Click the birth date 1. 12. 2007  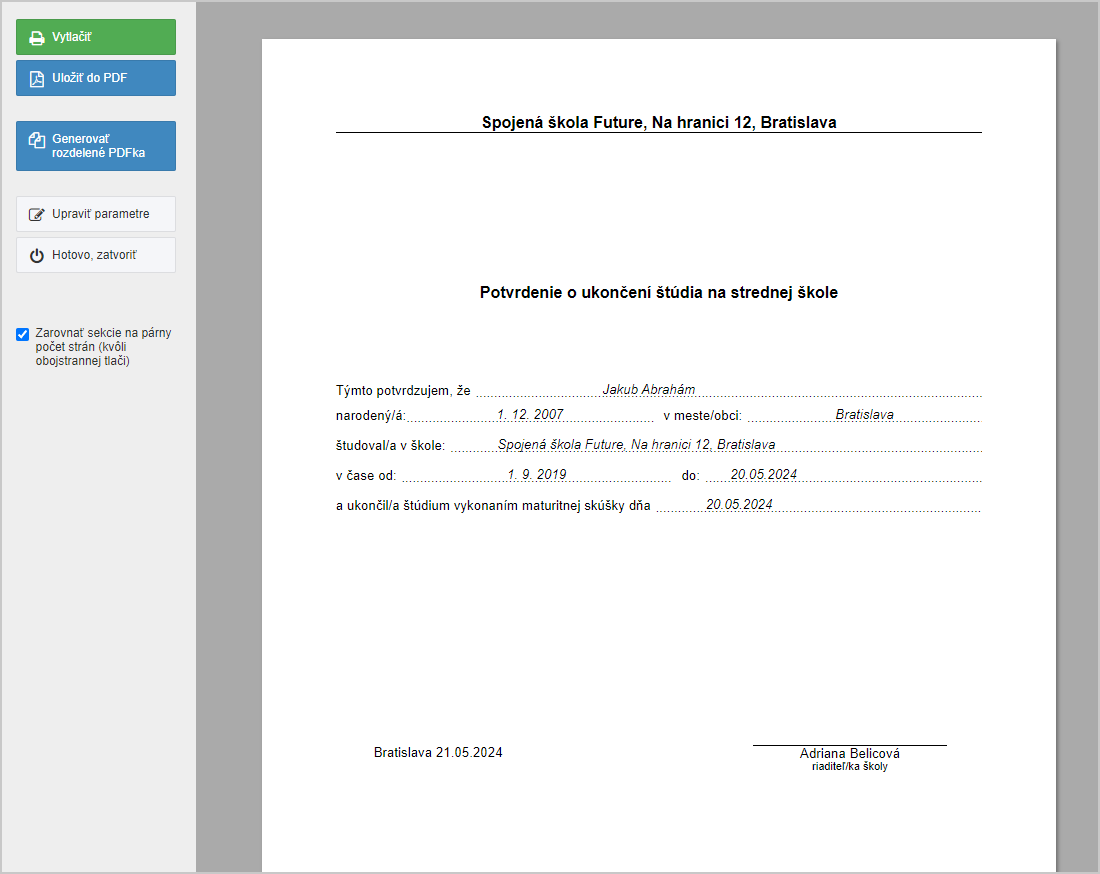coord(530,415)
